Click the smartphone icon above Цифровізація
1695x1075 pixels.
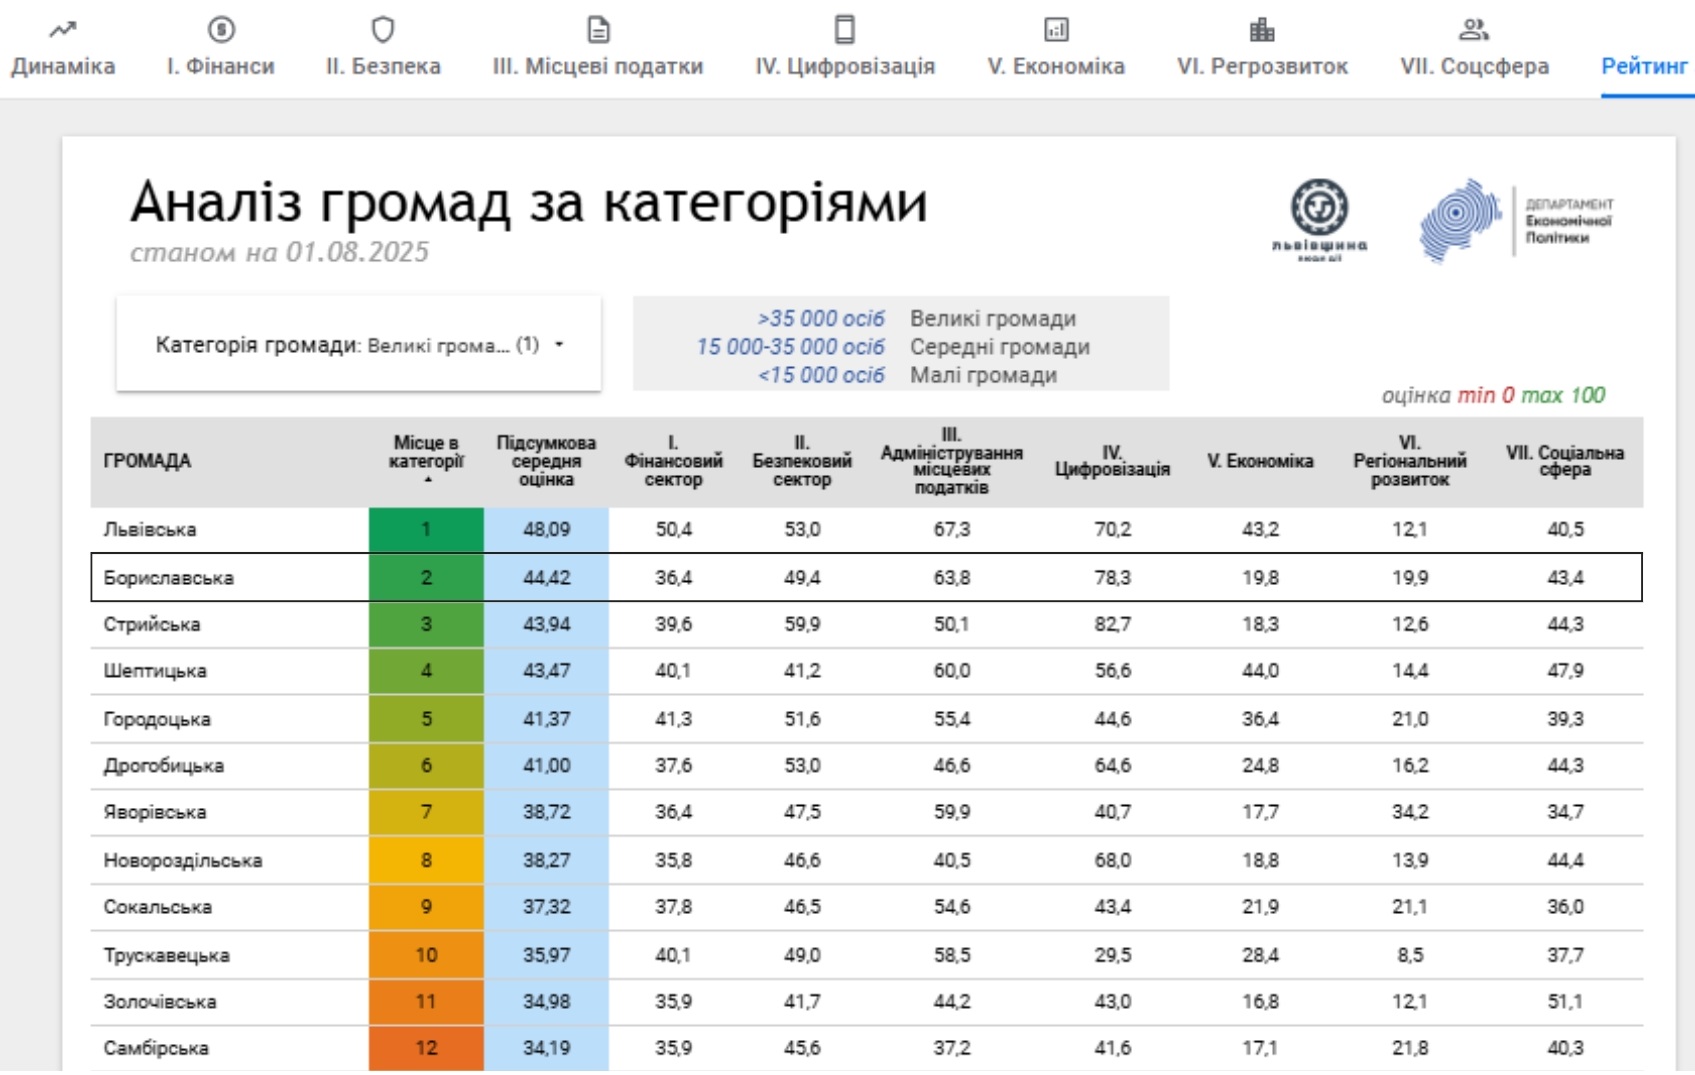pyautogui.click(x=845, y=29)
